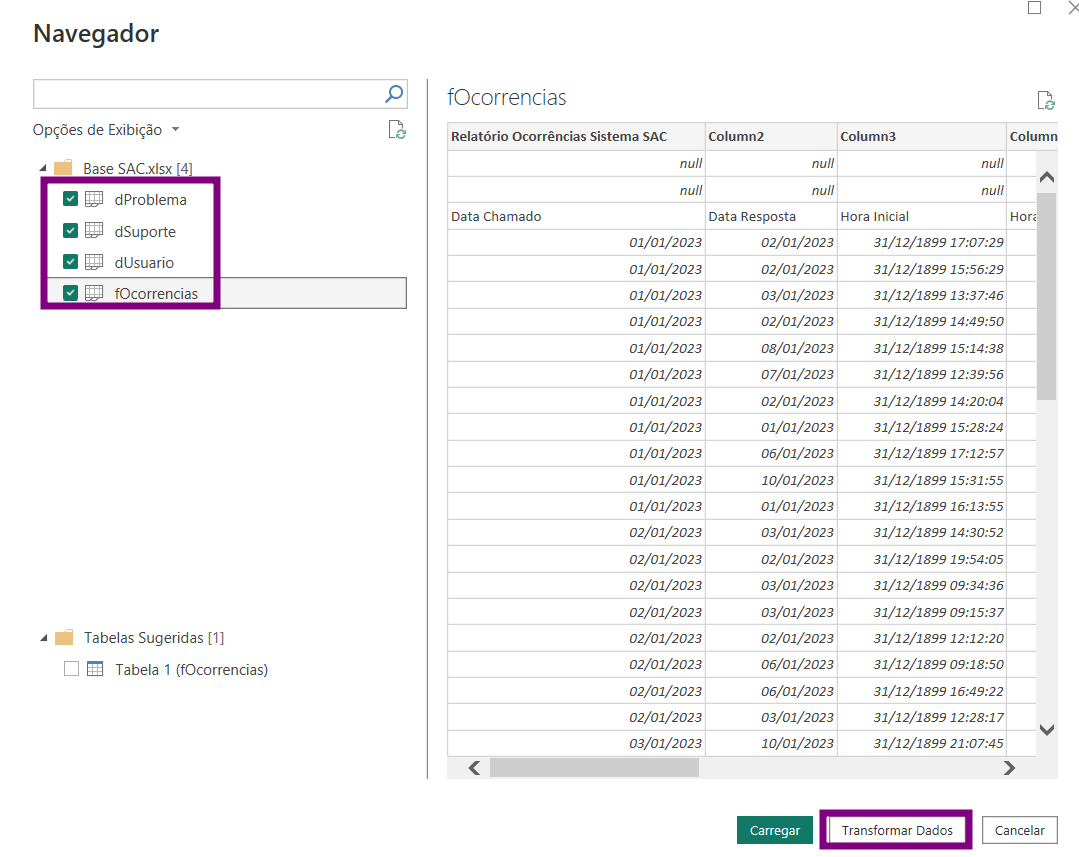The height and width of the screenshot is (857, 1079).
Task: Click the search magnifier icon
Action: tap(394, 94)
